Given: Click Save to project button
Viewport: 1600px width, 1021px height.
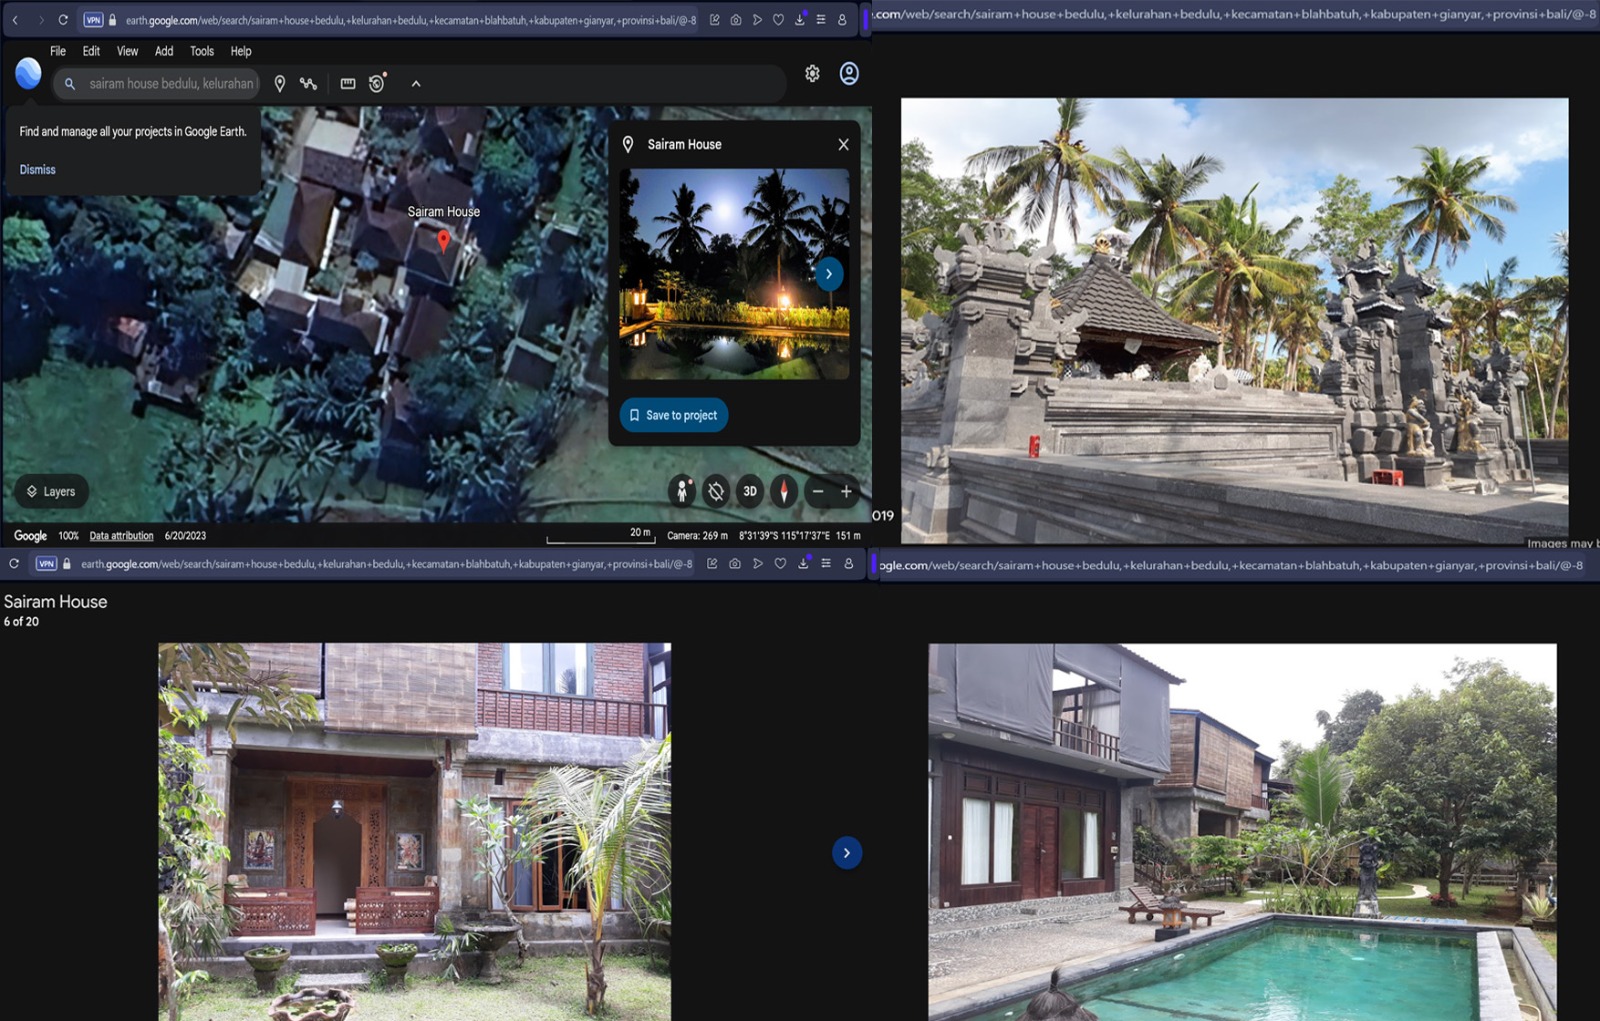Looking at the screenshot, I should (674, 415).
